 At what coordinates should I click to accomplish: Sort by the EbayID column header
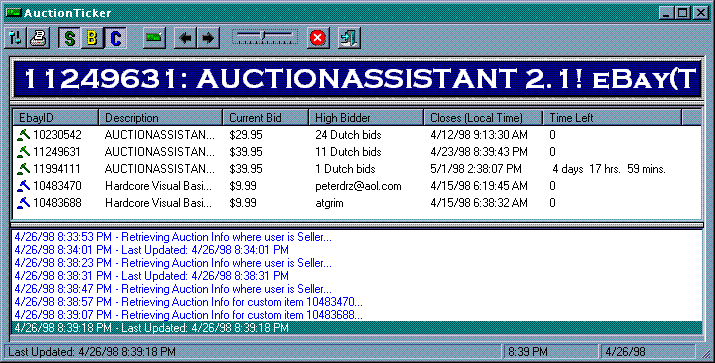[56, 118]
